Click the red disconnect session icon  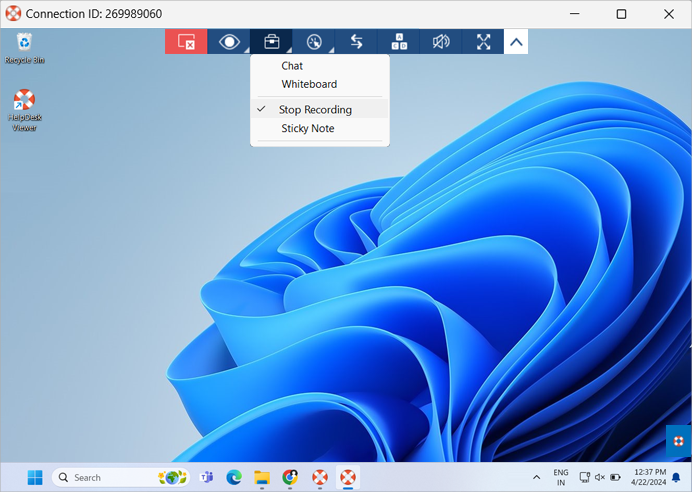click(186, 41)
